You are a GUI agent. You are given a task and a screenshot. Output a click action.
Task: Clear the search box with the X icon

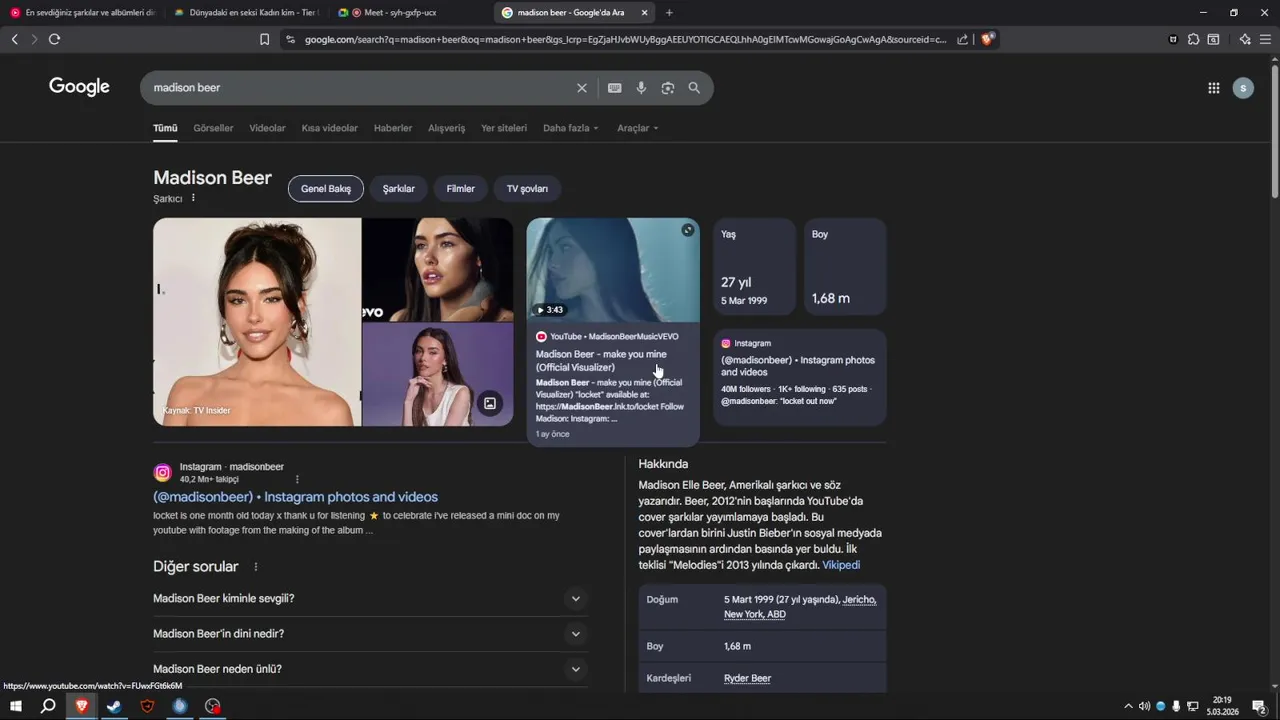point(582,88)
